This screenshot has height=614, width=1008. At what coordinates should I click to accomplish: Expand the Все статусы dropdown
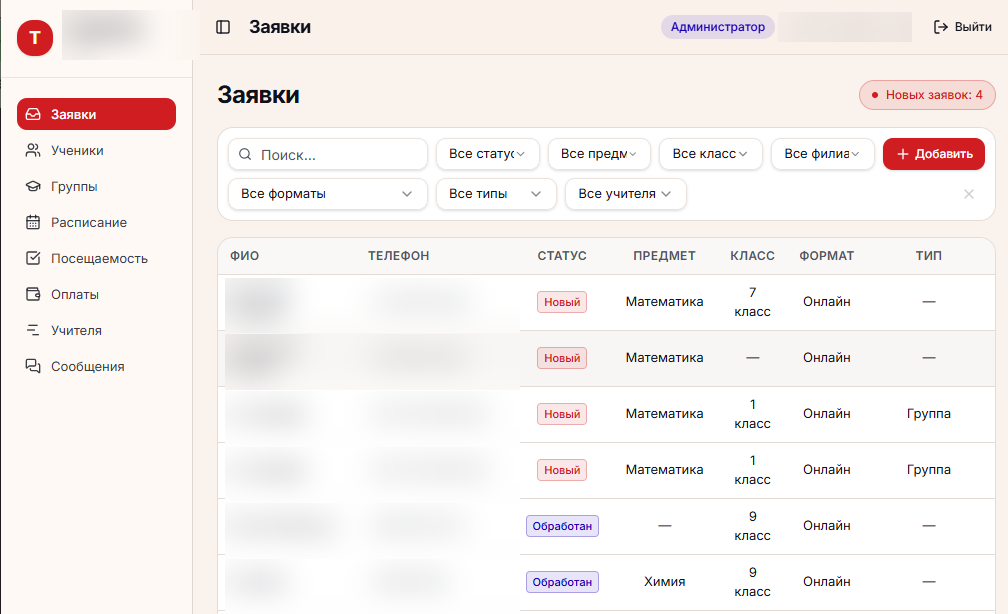487,154
